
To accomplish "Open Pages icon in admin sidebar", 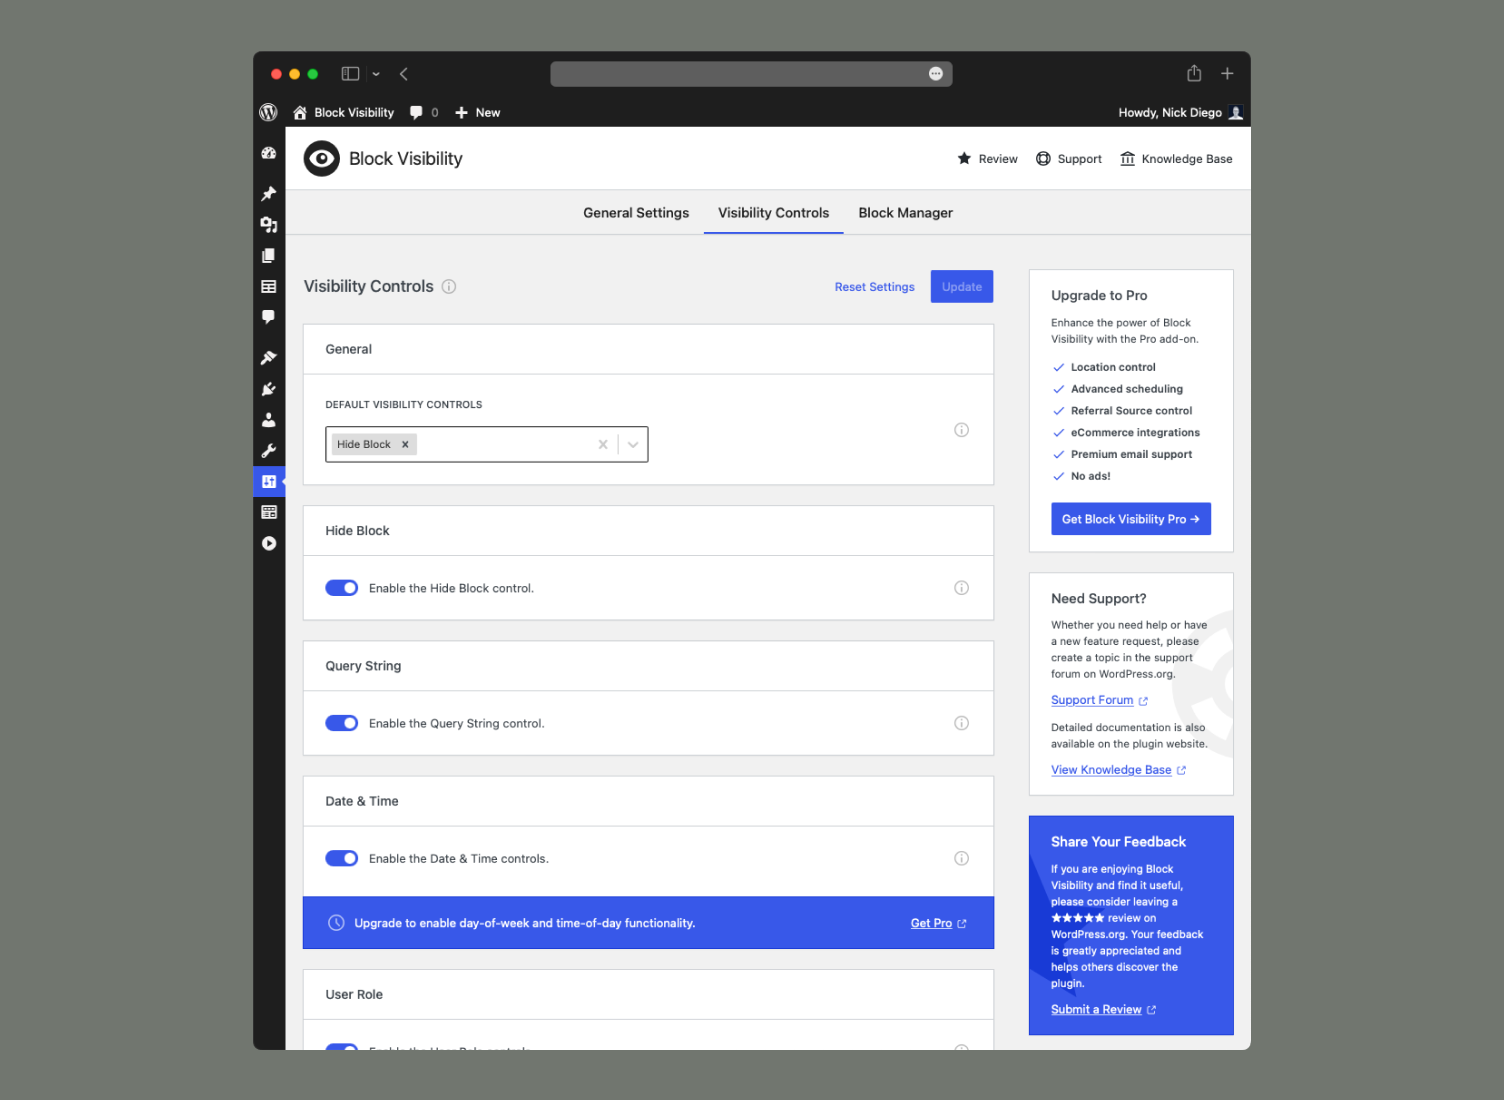I will click(269, 256).
